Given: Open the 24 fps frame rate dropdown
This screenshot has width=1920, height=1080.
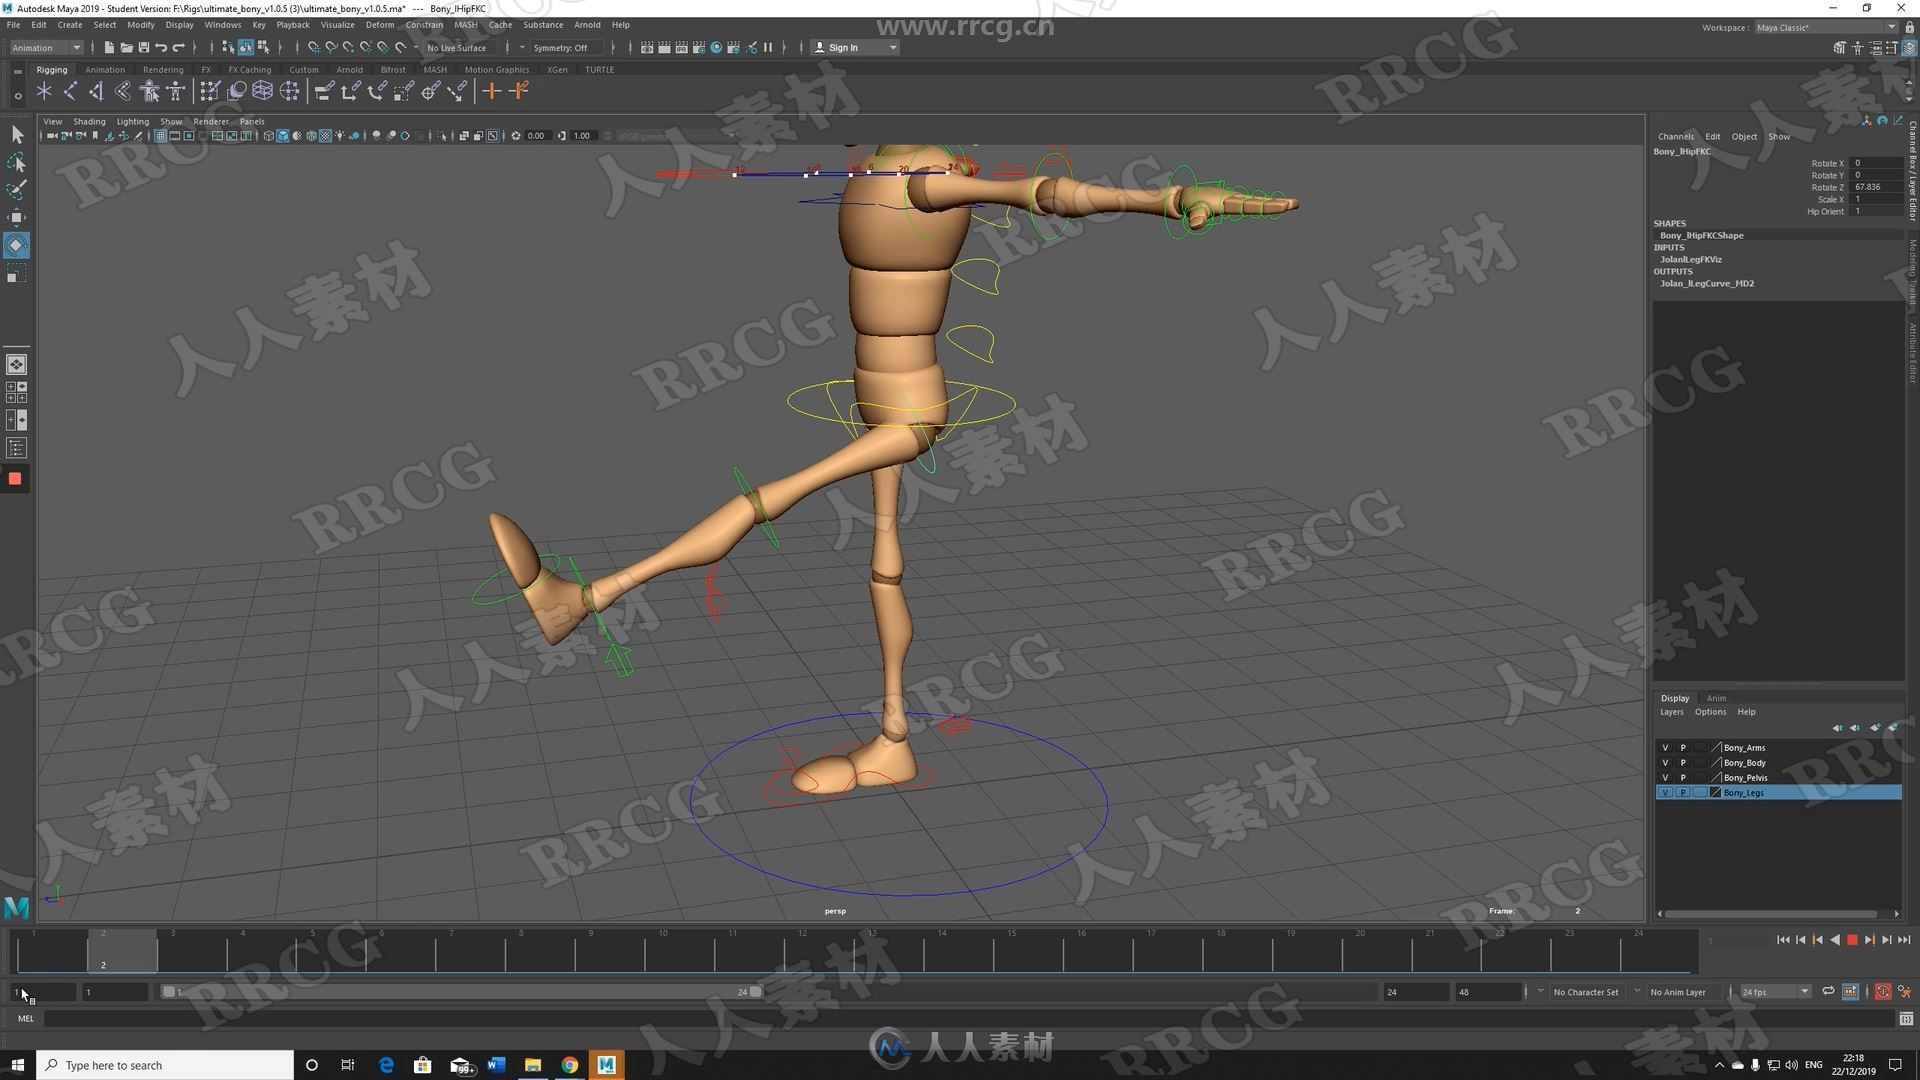Looking at the screenshot, I should click(1775, 991).
